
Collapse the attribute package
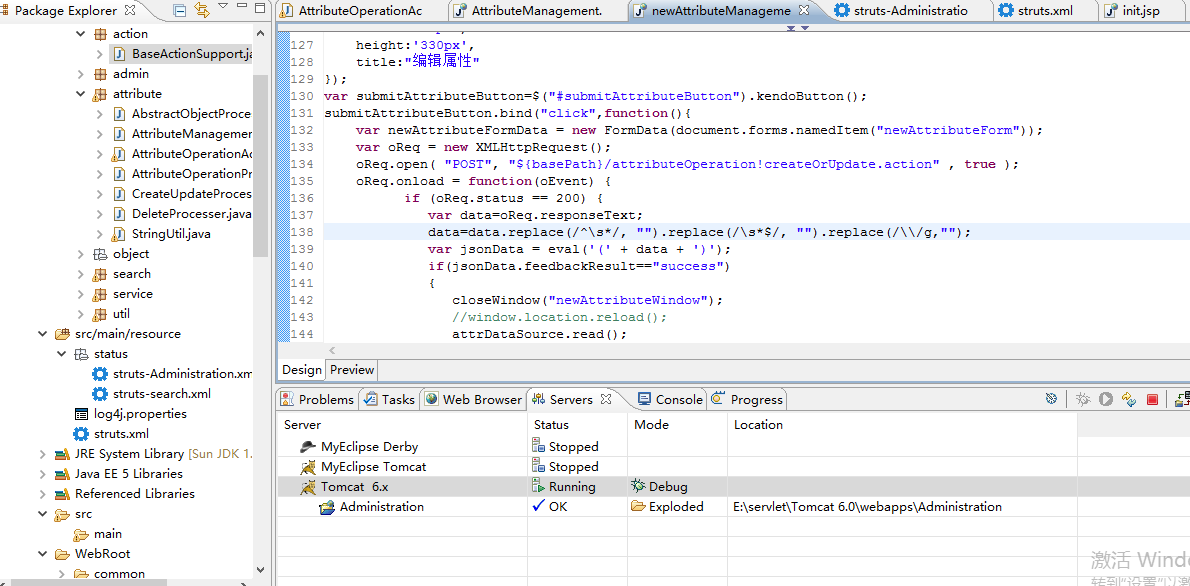[x=81, y=94]
